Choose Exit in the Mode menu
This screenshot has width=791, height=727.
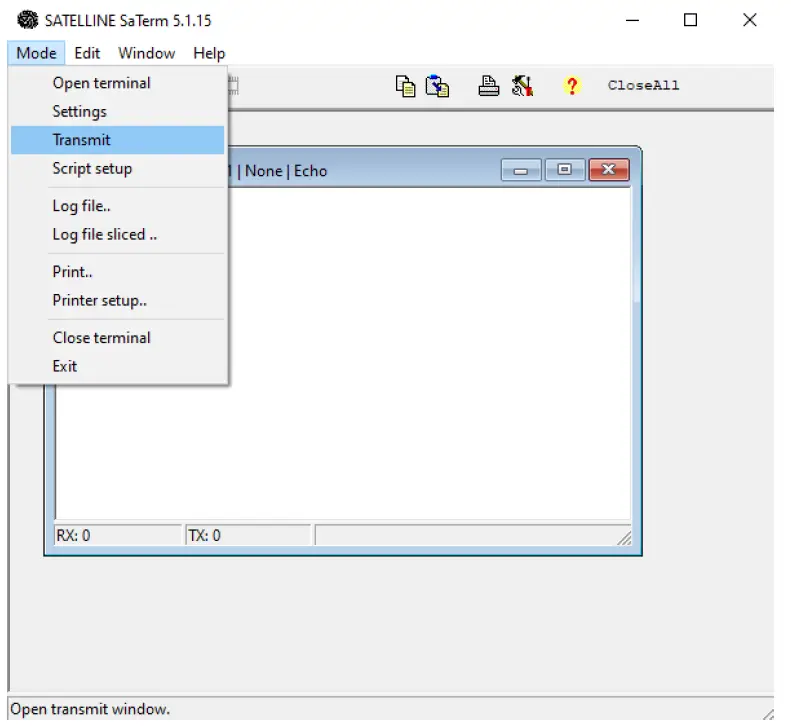tap(118, 366)
